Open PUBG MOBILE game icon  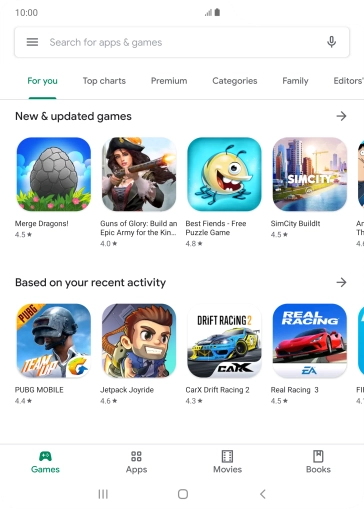click(54, 340)
